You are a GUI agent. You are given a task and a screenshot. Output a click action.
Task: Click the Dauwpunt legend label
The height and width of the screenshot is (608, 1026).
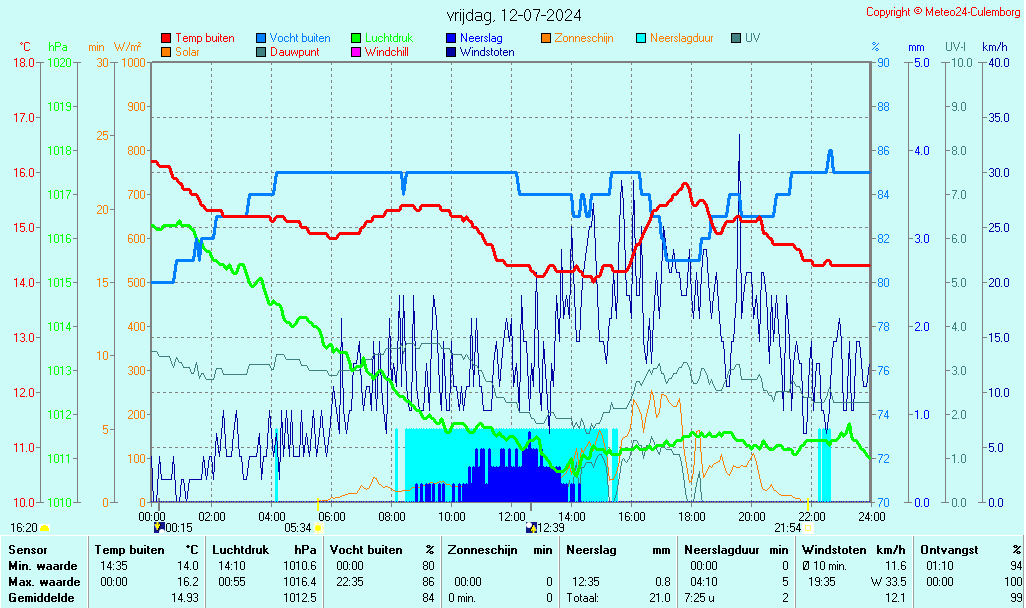click(x=294, y=51)
